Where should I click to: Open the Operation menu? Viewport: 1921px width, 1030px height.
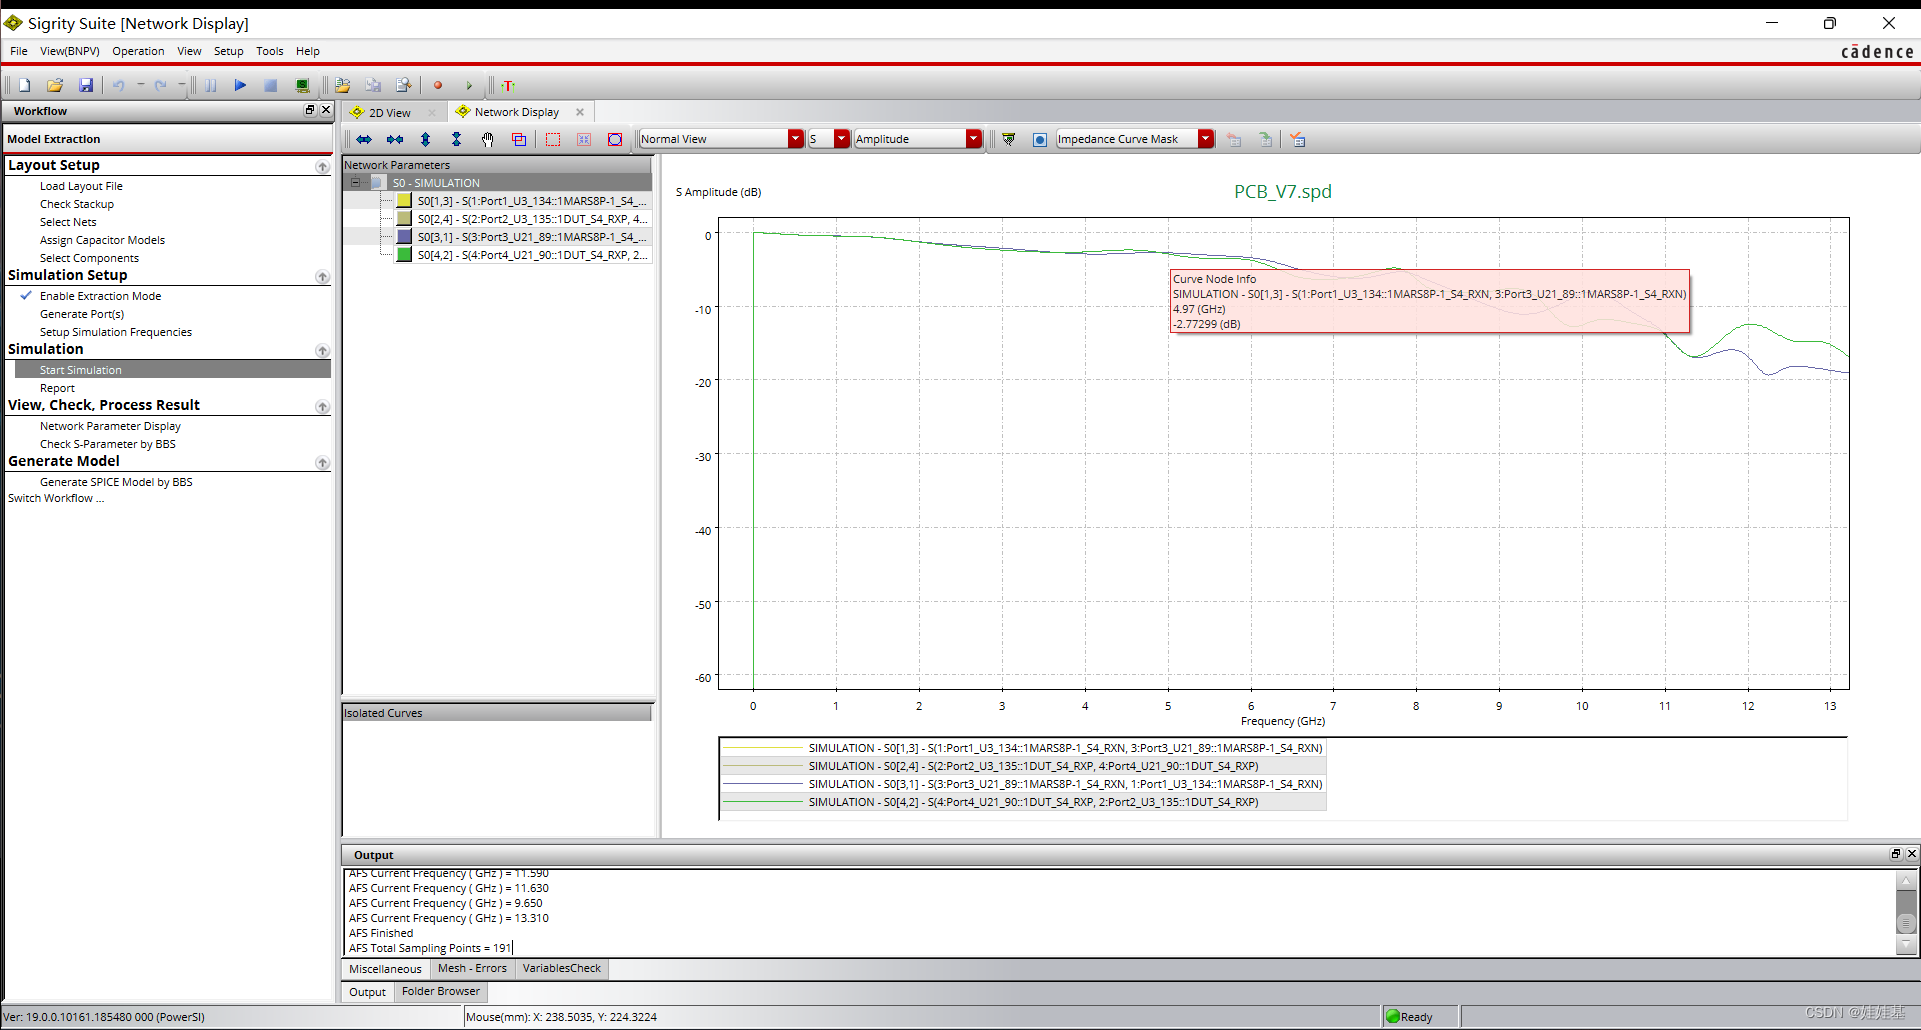138,51
